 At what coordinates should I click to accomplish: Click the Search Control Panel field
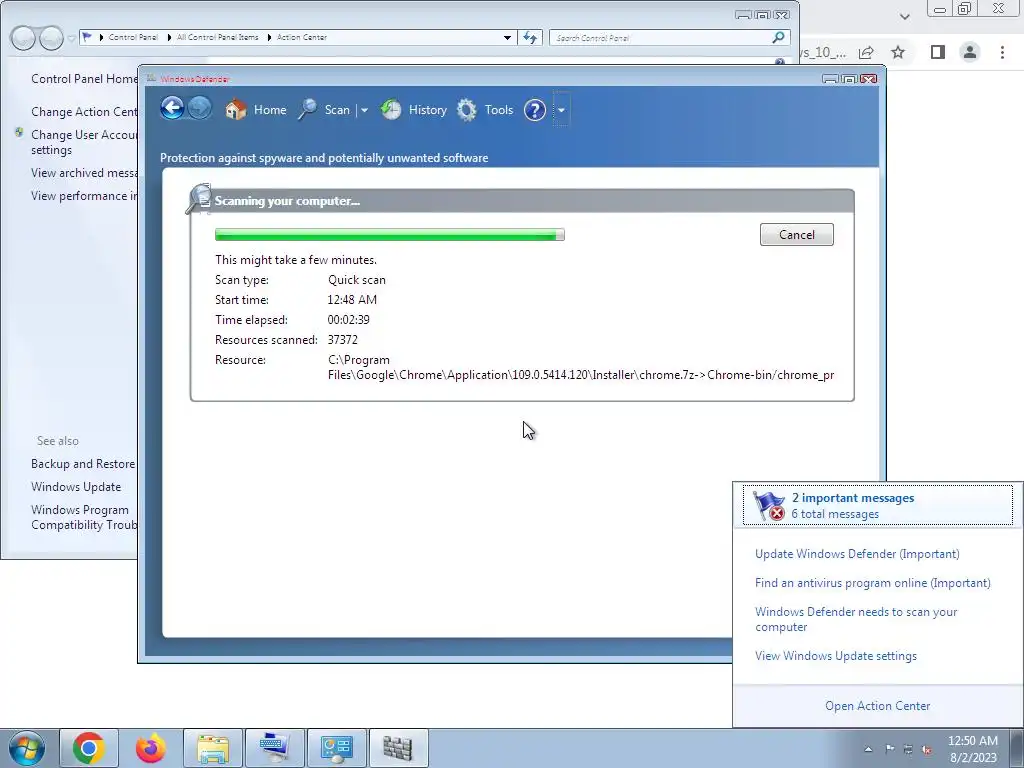coord(660,38)
